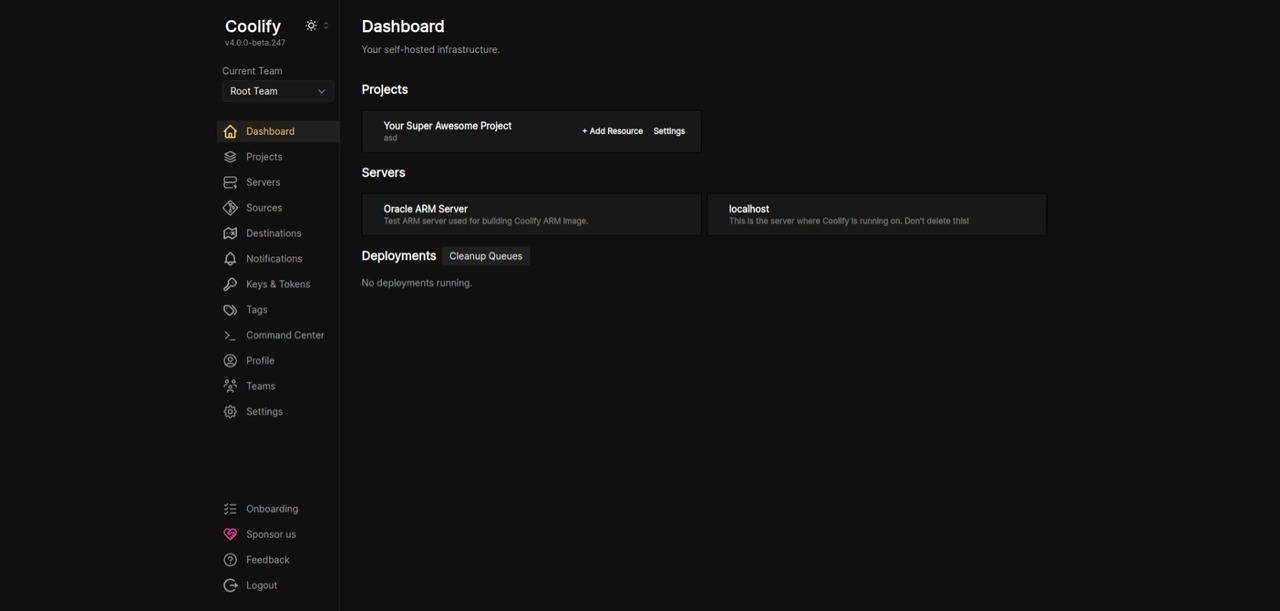
Task: Click the Keys & Tokens key icon
Action: click(x=230, y=284)
